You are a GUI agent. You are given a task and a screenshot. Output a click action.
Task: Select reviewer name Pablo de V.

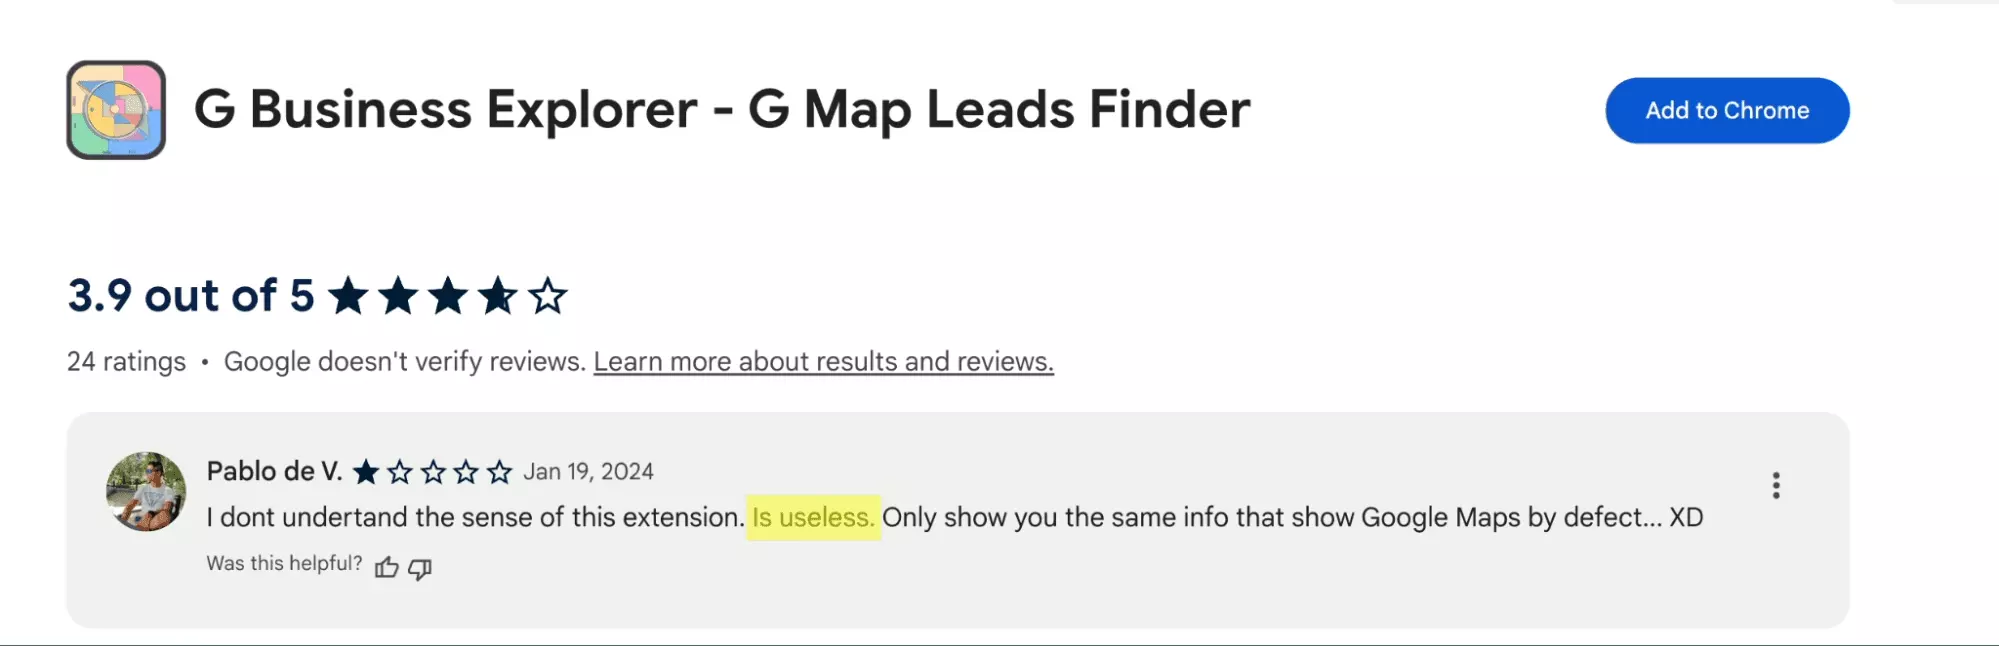click(274, 471)
